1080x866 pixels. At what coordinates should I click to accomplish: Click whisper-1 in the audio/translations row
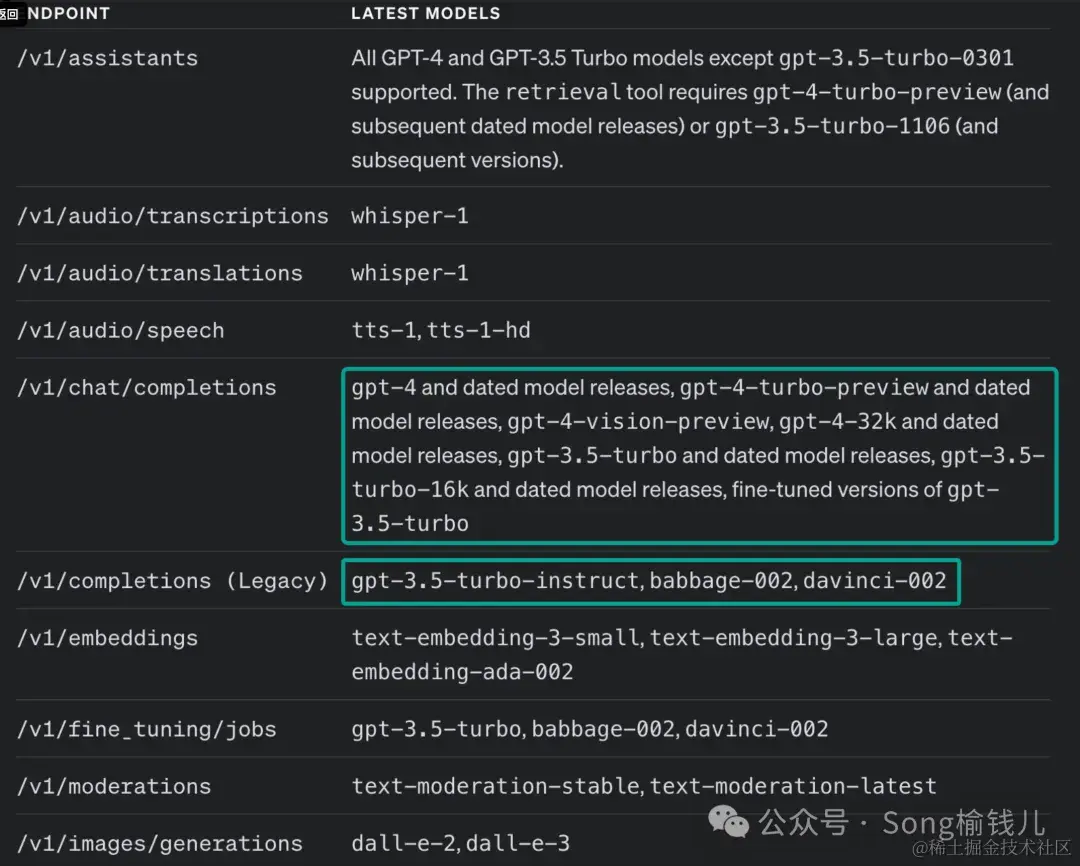tap(410, 273)
